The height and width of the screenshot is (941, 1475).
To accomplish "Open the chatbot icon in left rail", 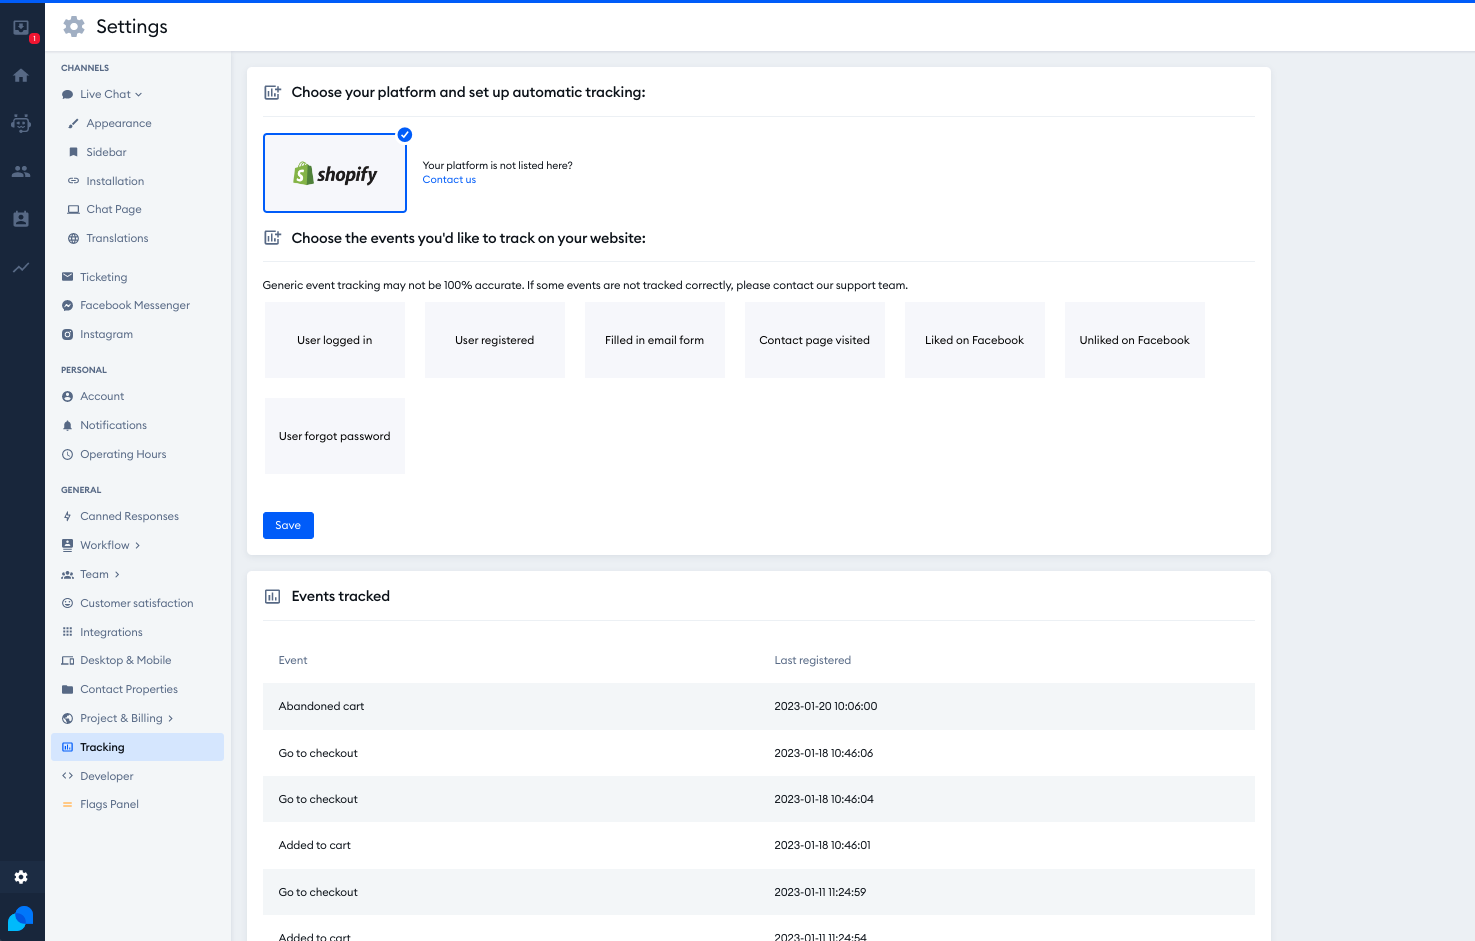I will pyautogui.click(x=21, y=123).
